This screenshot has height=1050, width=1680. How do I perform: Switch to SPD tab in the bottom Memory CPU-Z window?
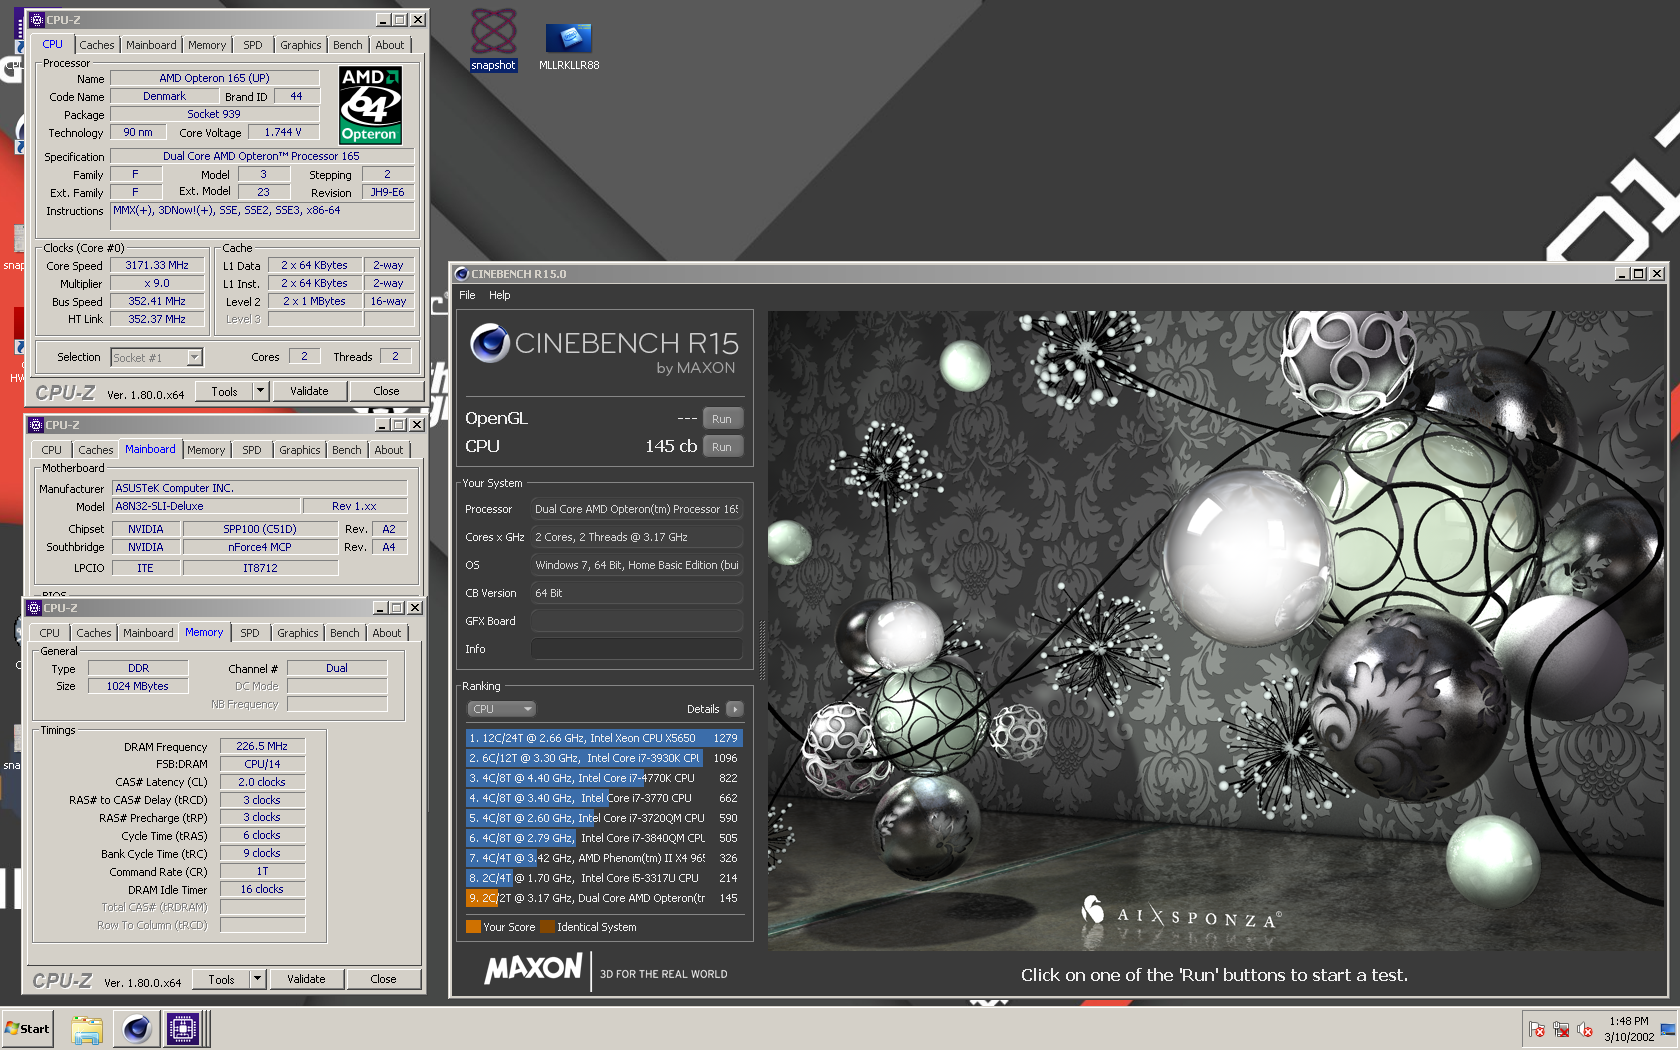[x=250, y=633]
